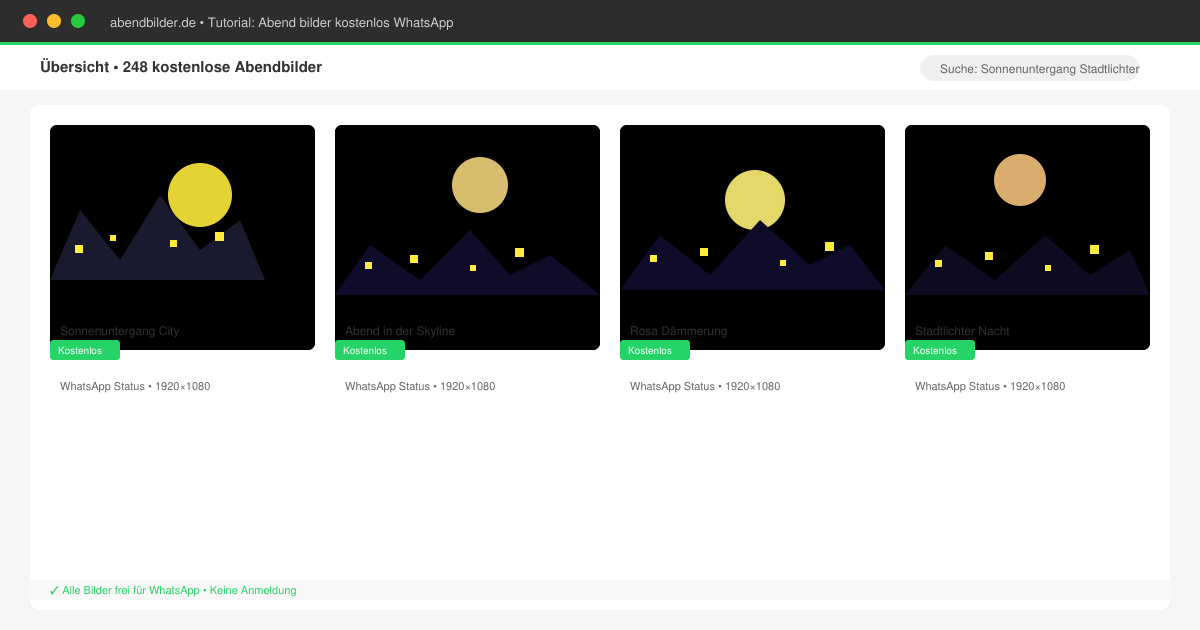Viewport: 1200px width, 630px height.
Task: Open the Rosa Dämmerung image thumbnail
Action: 752,237
